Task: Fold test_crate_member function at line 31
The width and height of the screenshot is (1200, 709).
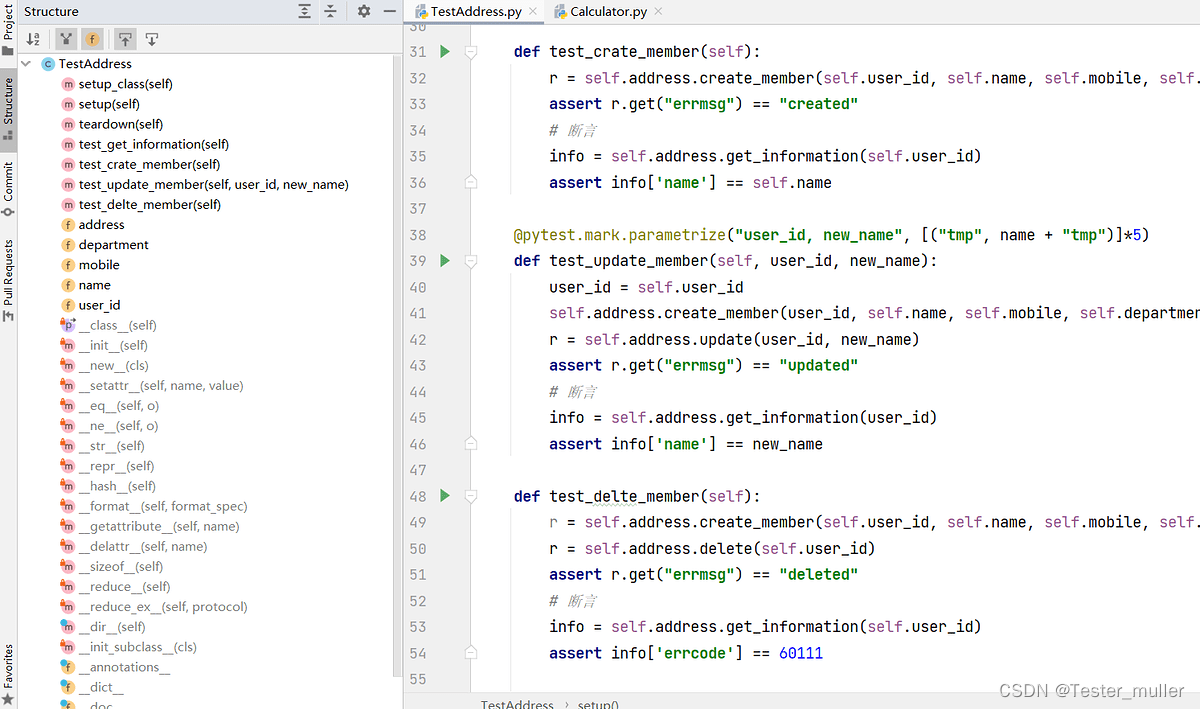Action: point(471,51)
